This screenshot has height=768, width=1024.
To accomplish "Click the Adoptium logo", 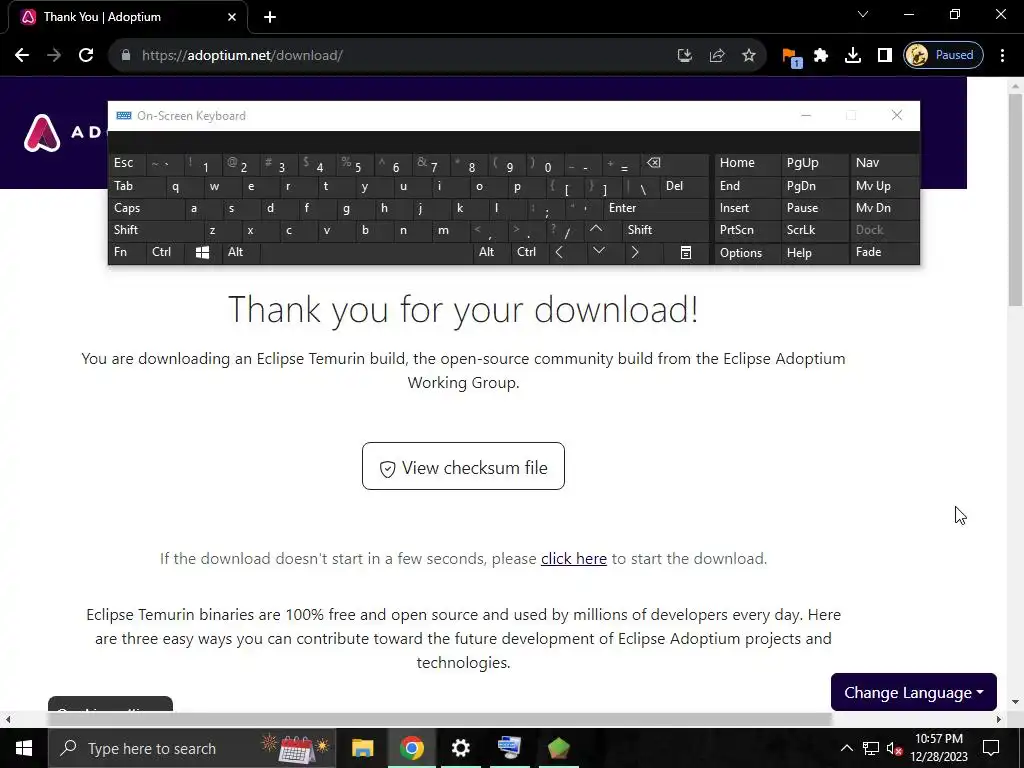I will tap(42, 133).
